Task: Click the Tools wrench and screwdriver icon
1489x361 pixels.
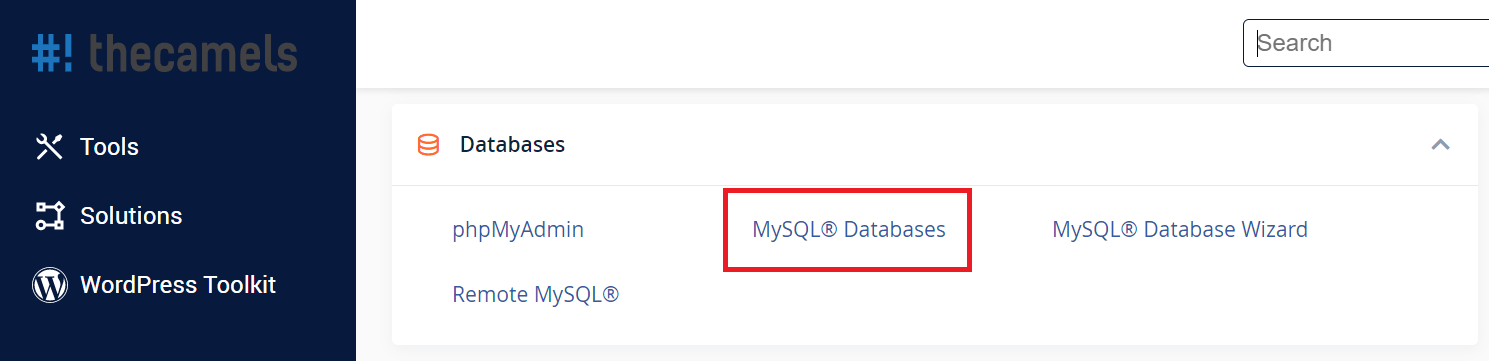Action: tap(49, 147)
